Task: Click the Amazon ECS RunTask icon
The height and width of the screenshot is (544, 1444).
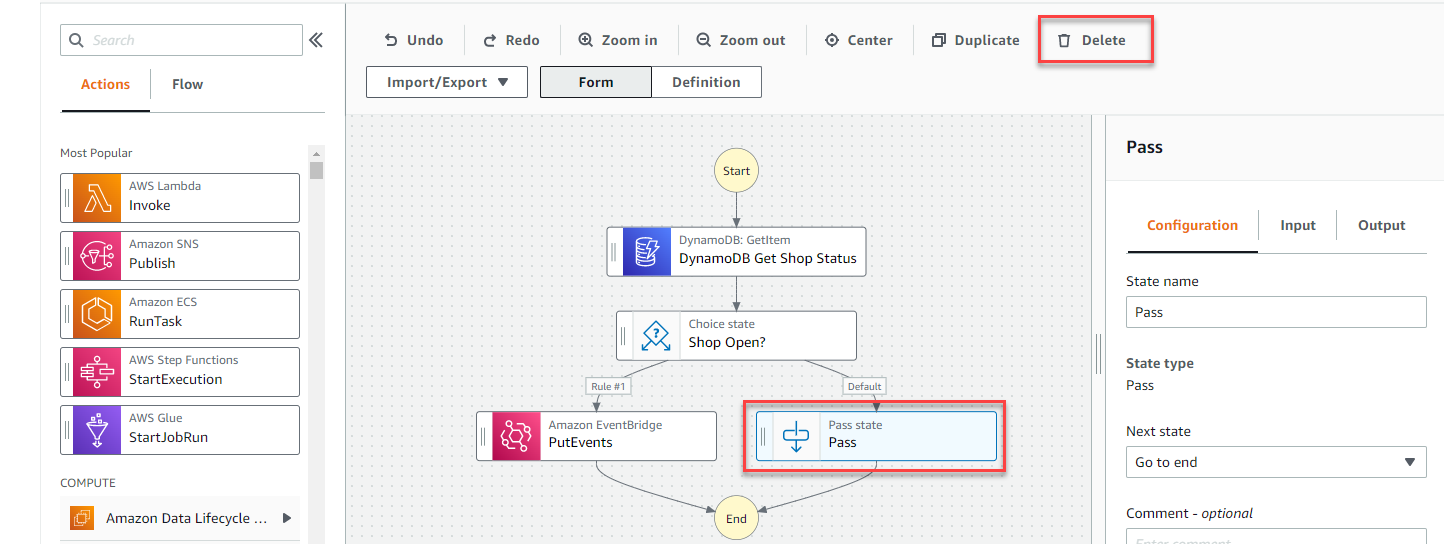Action: coord(97,314)
